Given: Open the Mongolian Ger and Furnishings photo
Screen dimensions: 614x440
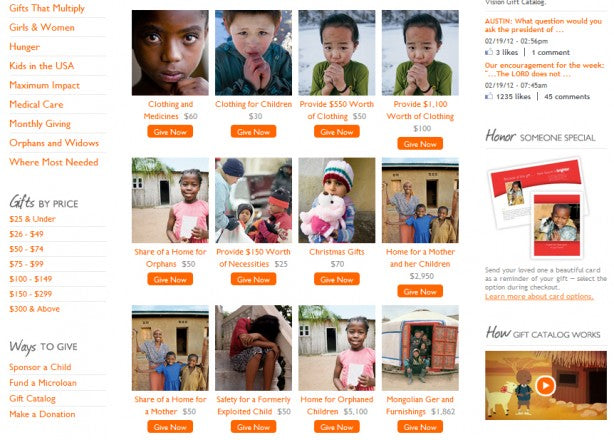Looking at the screenshot, I should click(420, 348).
